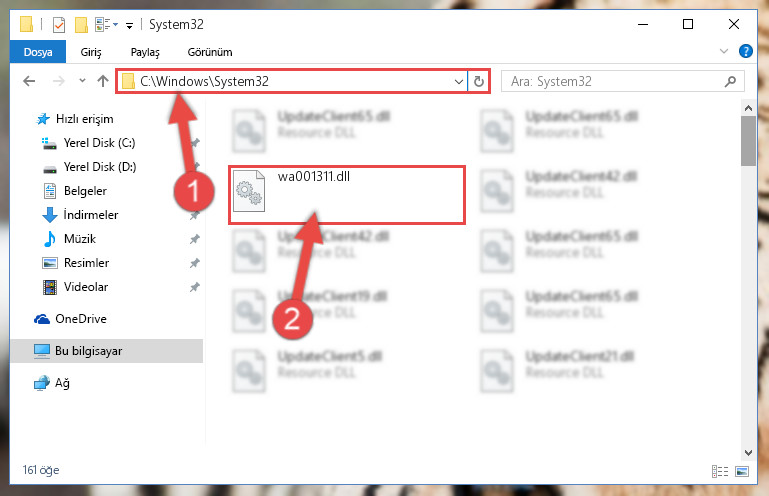Screen dimensions: 769x496
Task: Click Properties checkmark icon in title bar
Action: pyautogui.click(x=58, y=25)
